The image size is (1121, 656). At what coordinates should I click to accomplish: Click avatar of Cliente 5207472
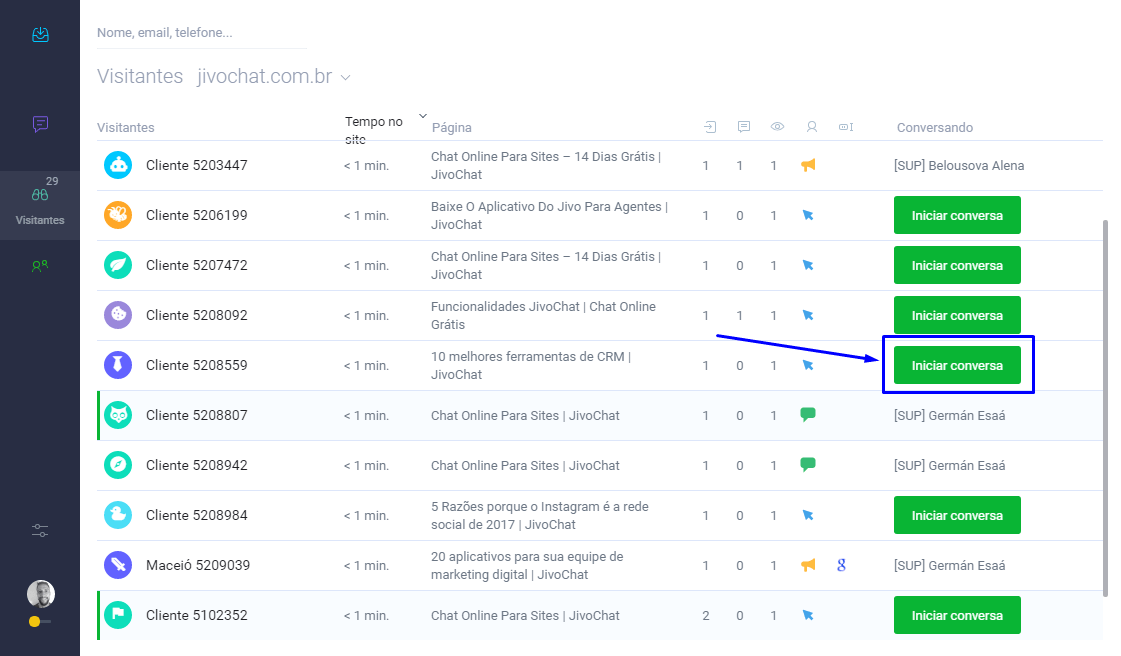point(118,265)
